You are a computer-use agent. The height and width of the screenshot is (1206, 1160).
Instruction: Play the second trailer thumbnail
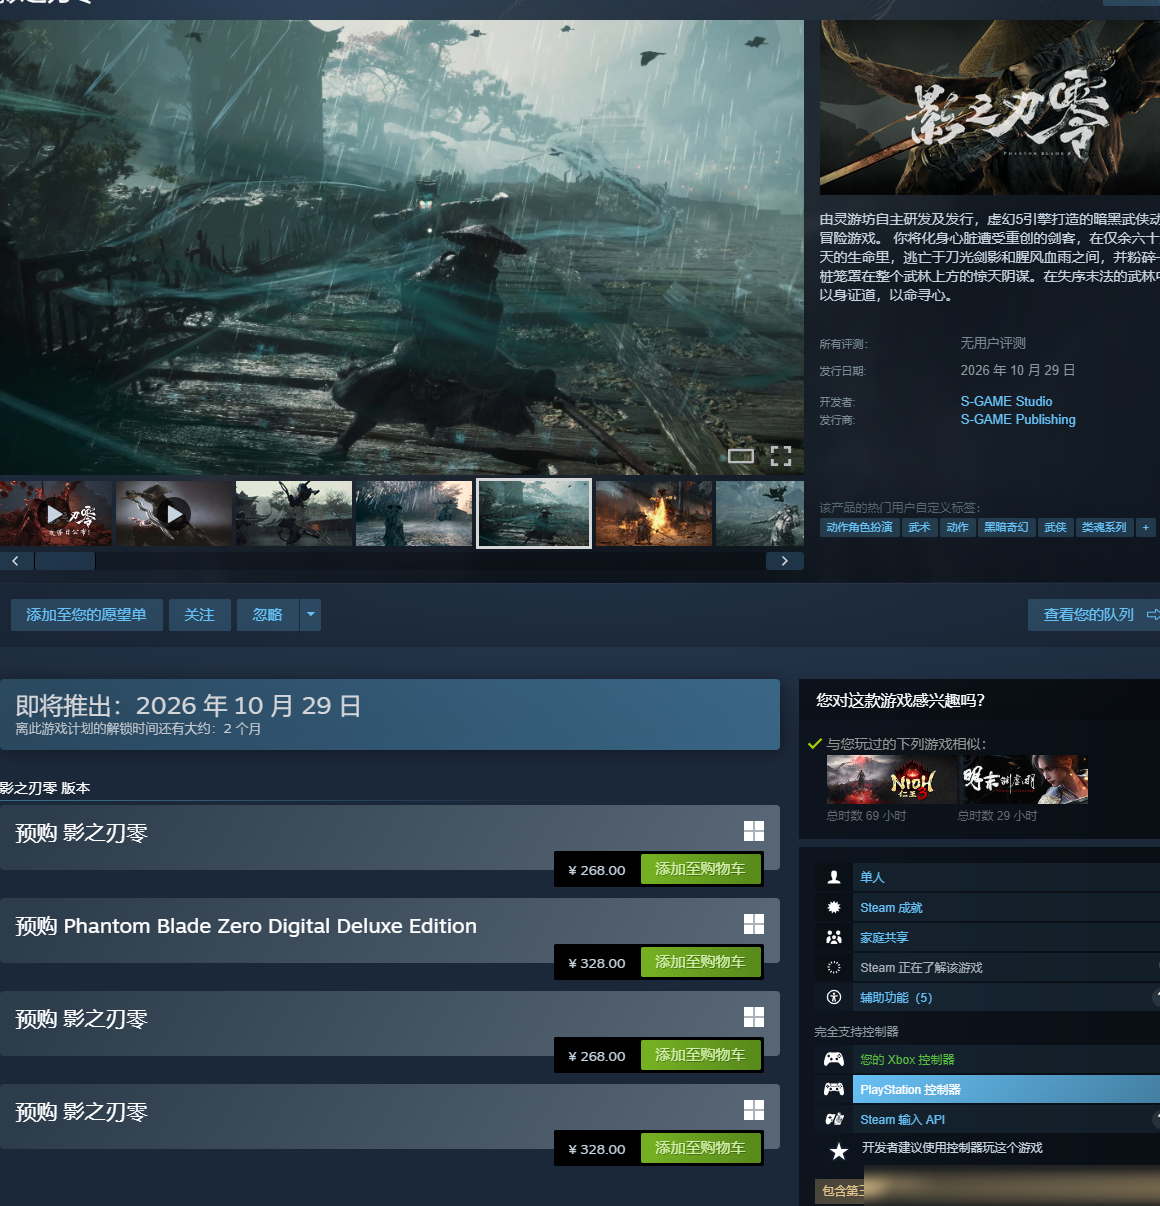tap(174, 514)
